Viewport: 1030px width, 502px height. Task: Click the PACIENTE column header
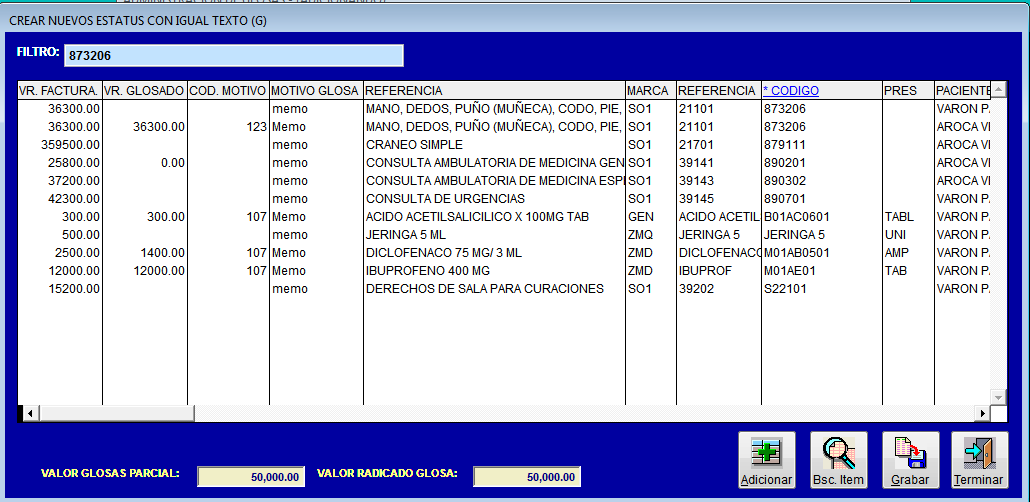pyautogui.click(x=962, y=91)
